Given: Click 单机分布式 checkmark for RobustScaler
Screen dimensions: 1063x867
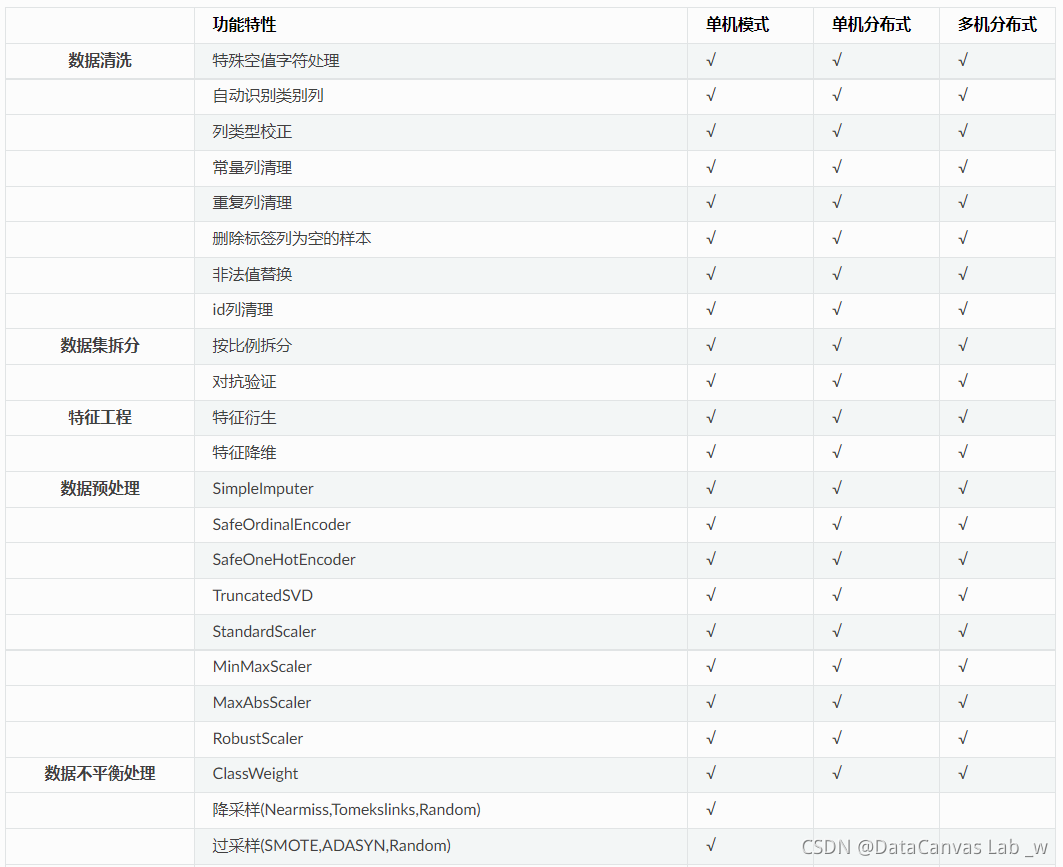Looking at the screenshot, I should click(x=837, y=738).
